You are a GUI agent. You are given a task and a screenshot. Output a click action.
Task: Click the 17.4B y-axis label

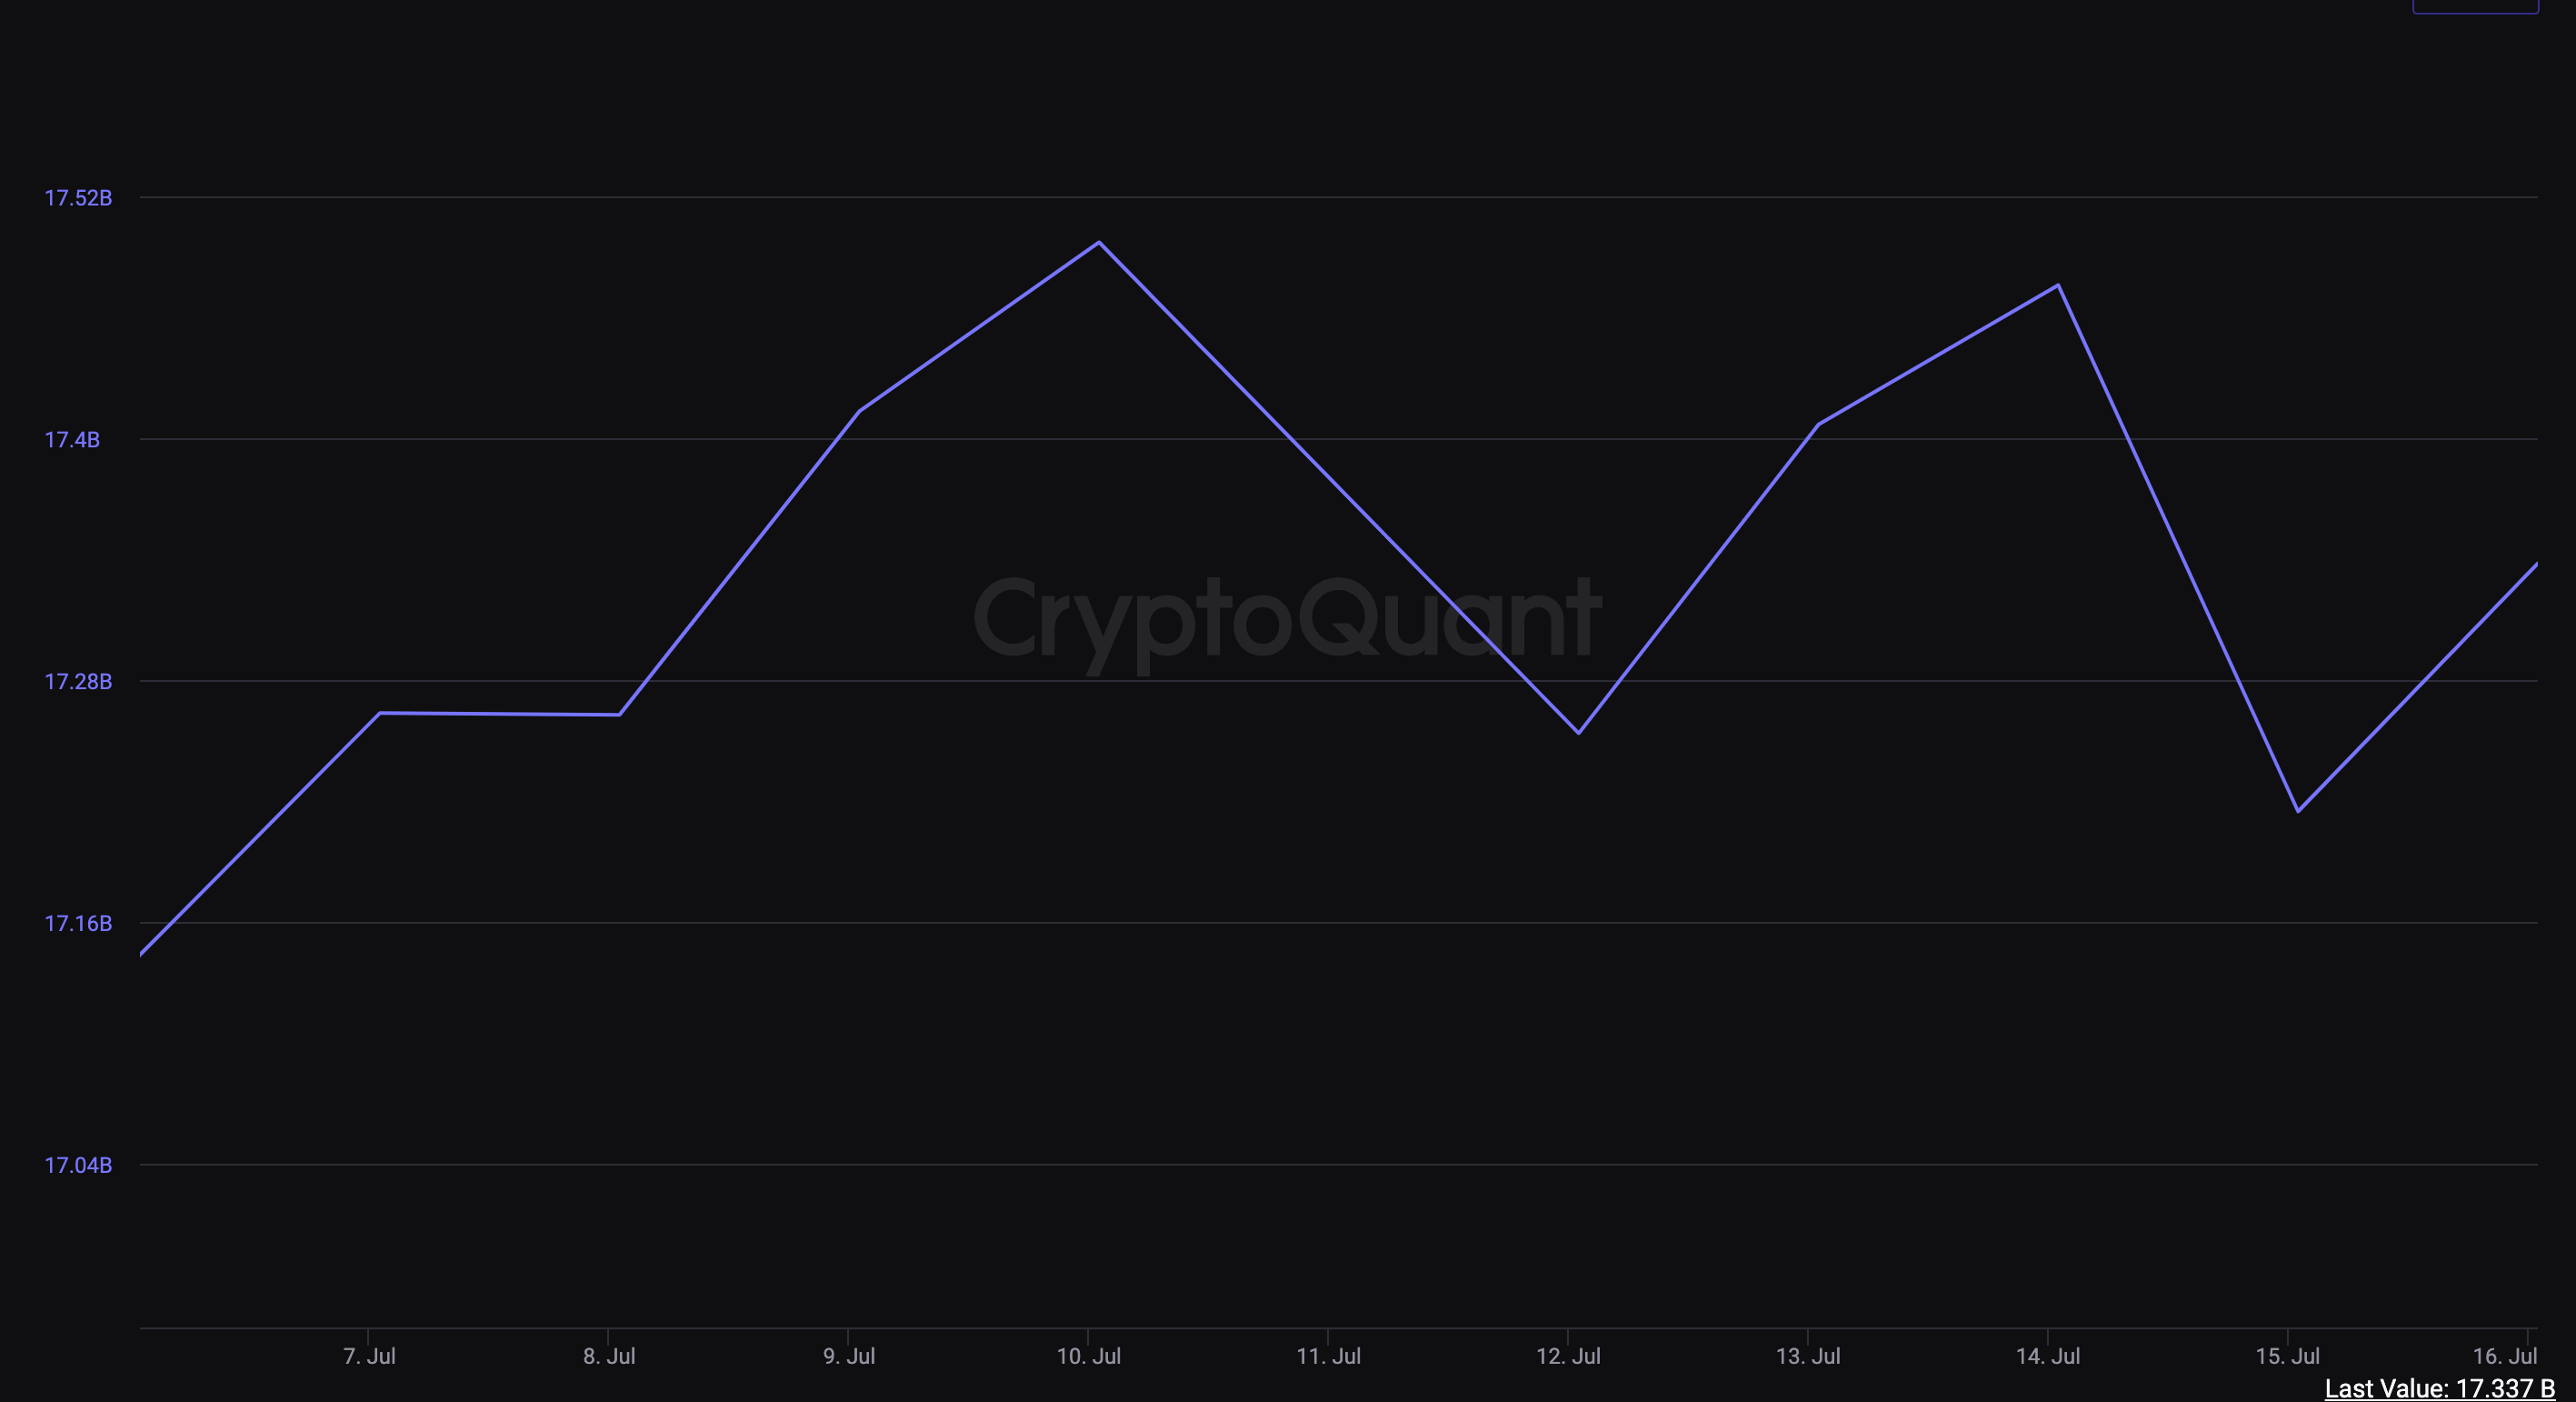[72, 440]
